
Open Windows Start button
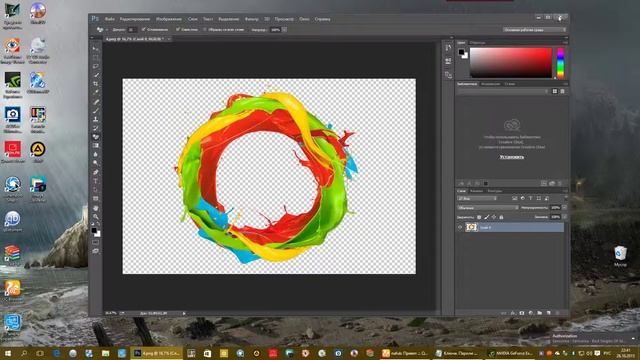tap(8, 353)
